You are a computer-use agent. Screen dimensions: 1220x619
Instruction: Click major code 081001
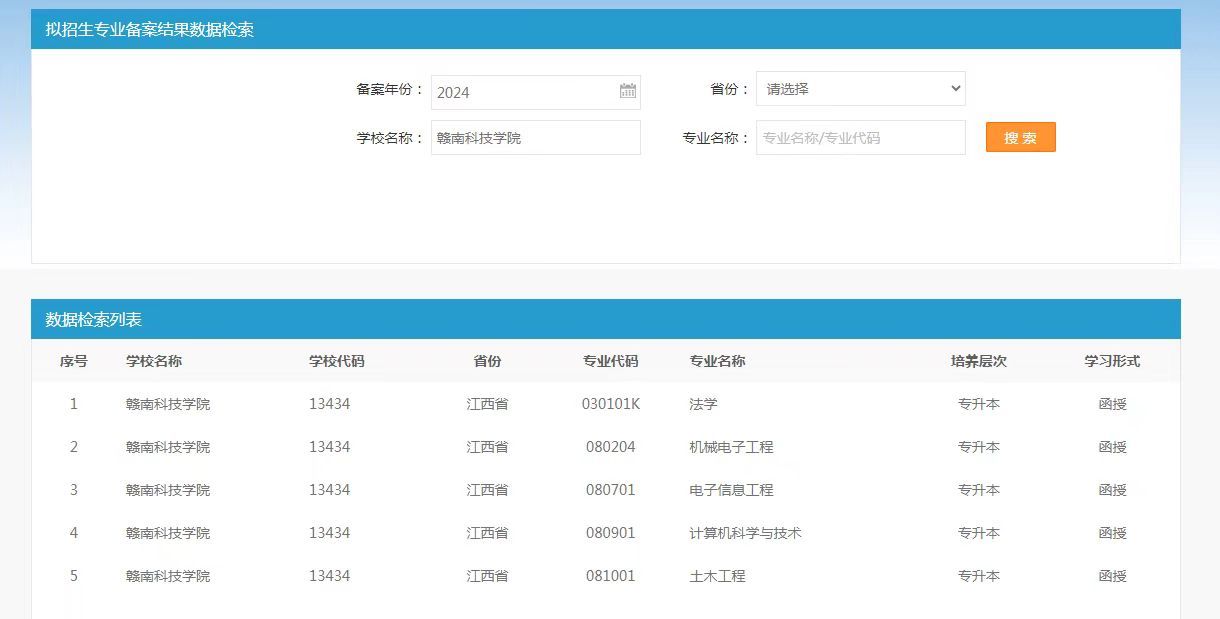610,576
